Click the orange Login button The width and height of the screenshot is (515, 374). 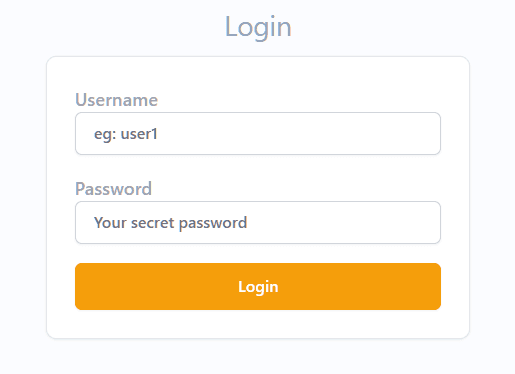(258, 286)
